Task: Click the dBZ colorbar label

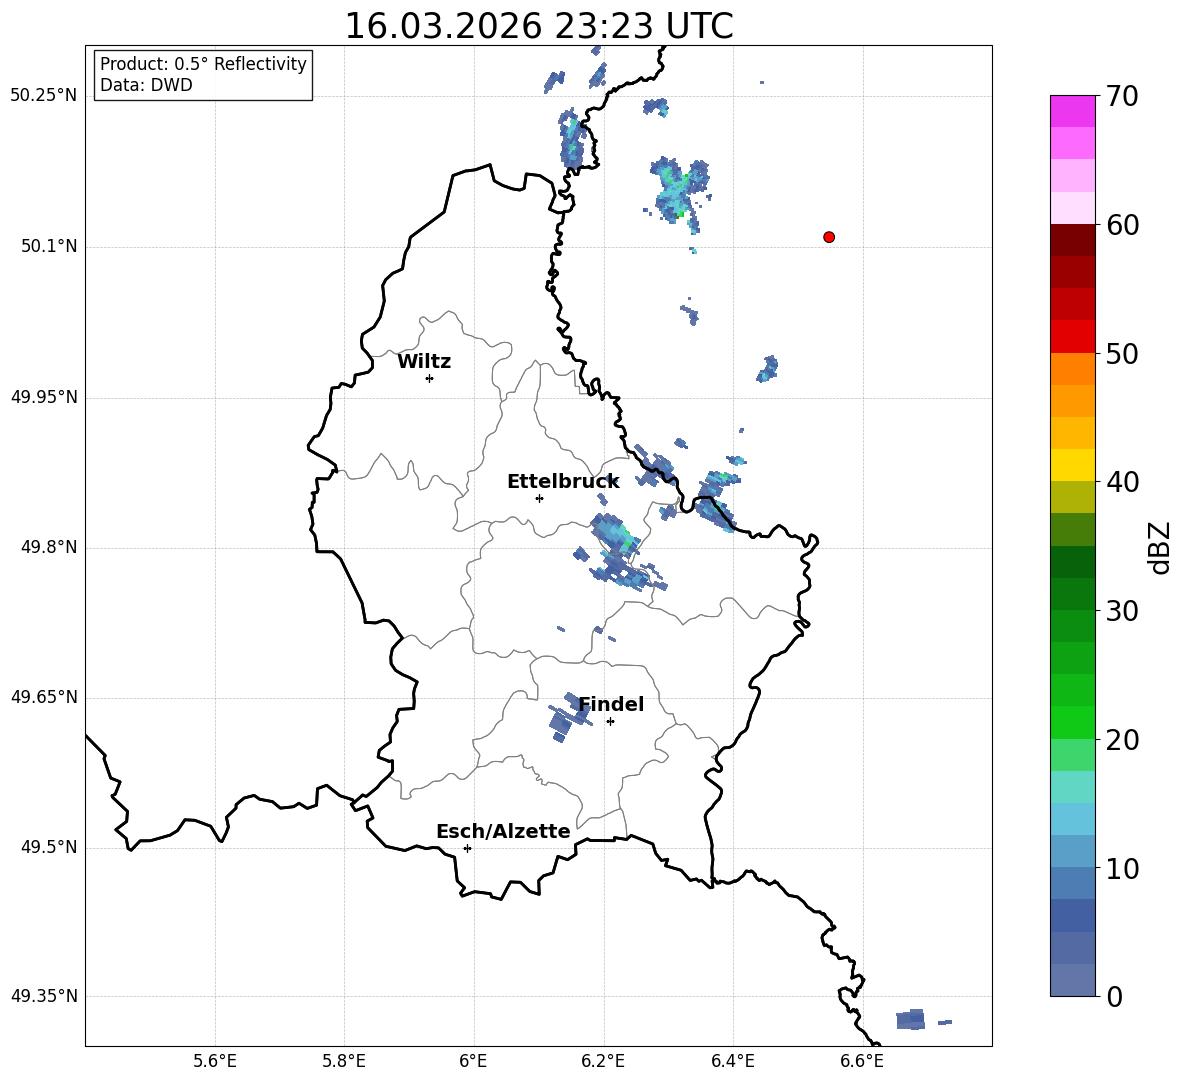Action: [x=1159, y=547]
